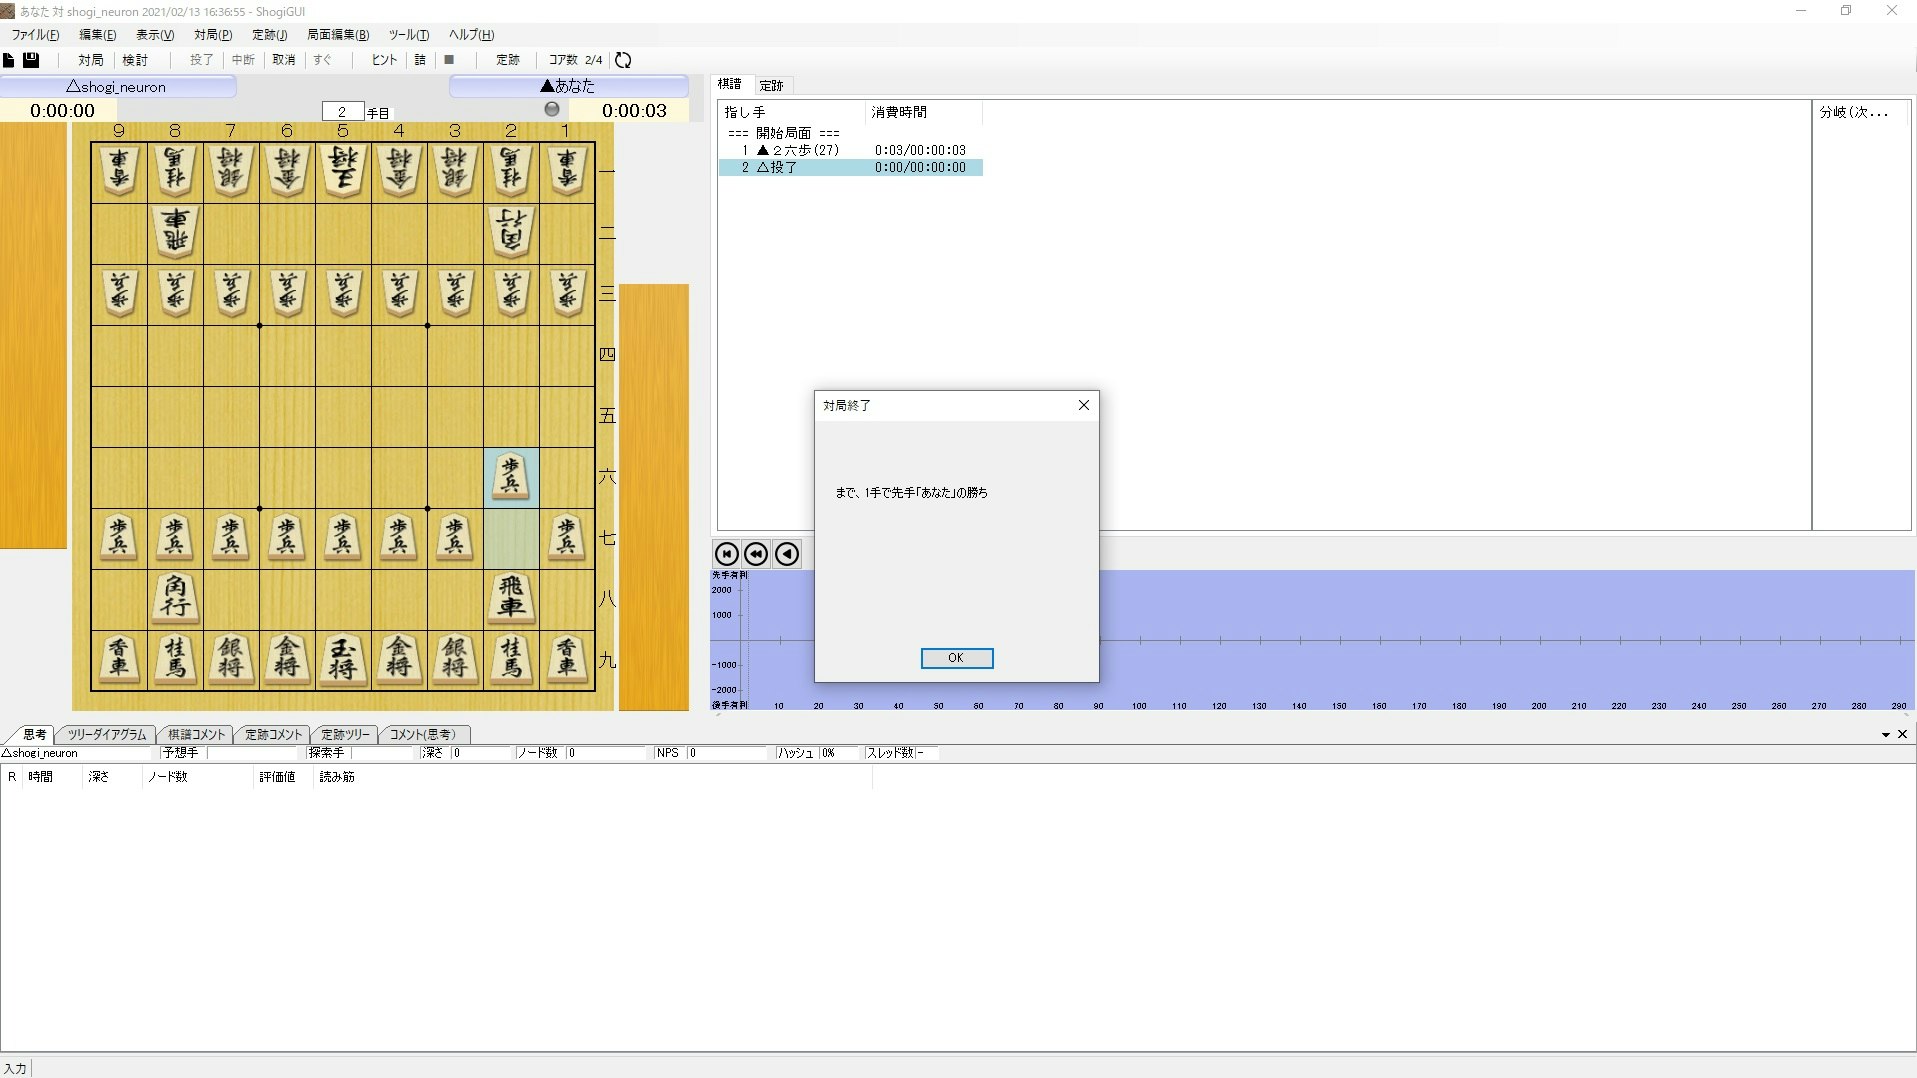Click the step back one move button

coord(787,554)
